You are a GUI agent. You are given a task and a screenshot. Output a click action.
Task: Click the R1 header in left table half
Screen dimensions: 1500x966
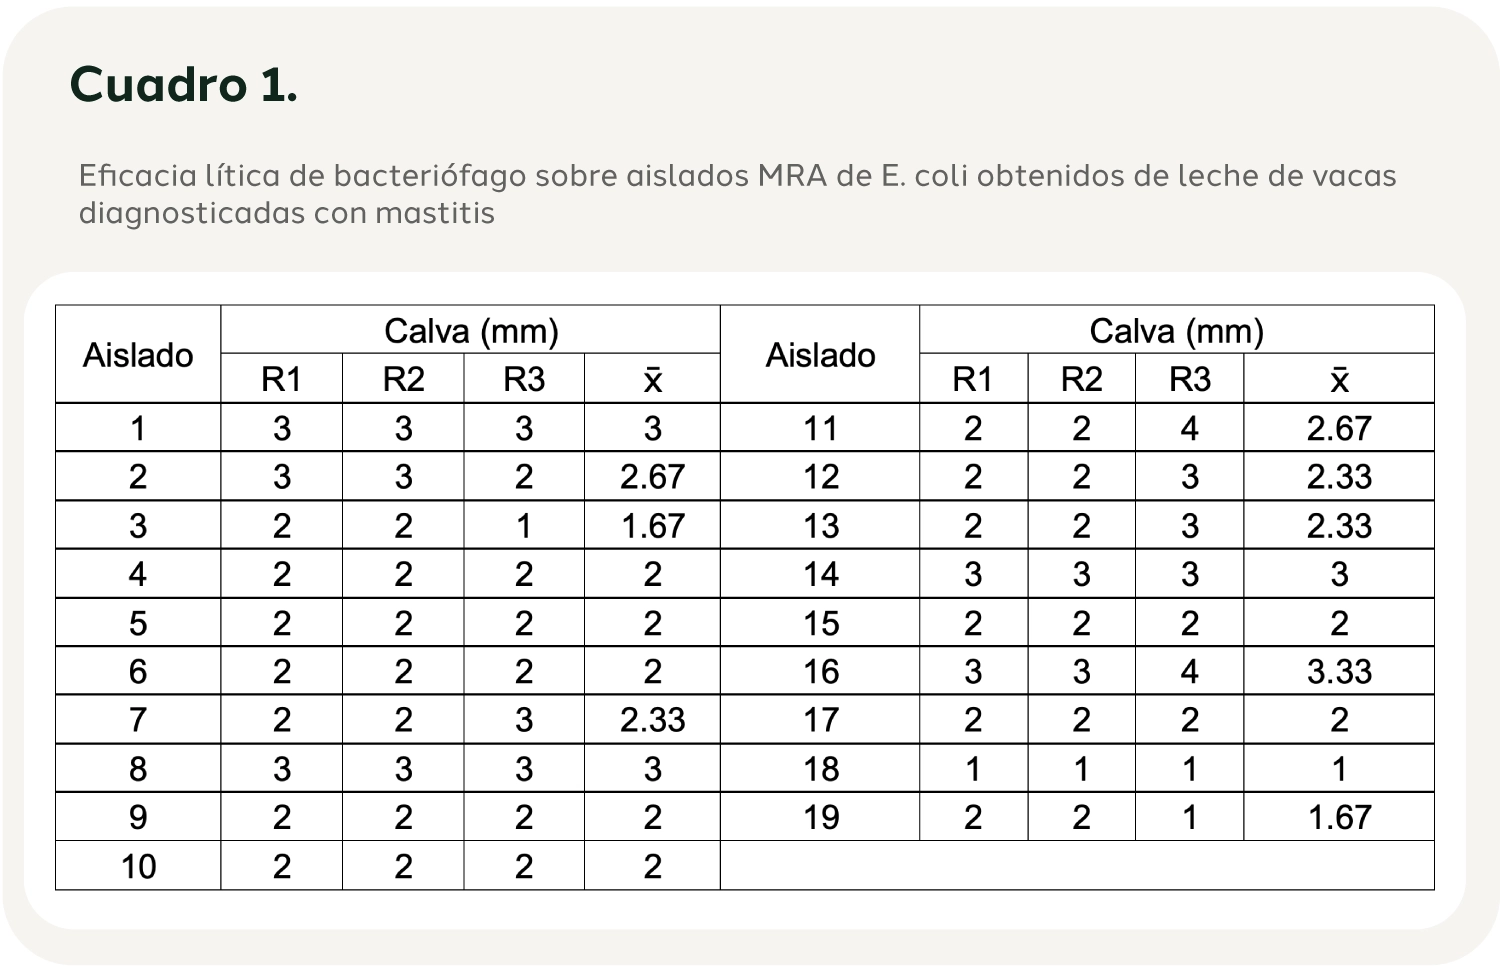tap(281, 379)
